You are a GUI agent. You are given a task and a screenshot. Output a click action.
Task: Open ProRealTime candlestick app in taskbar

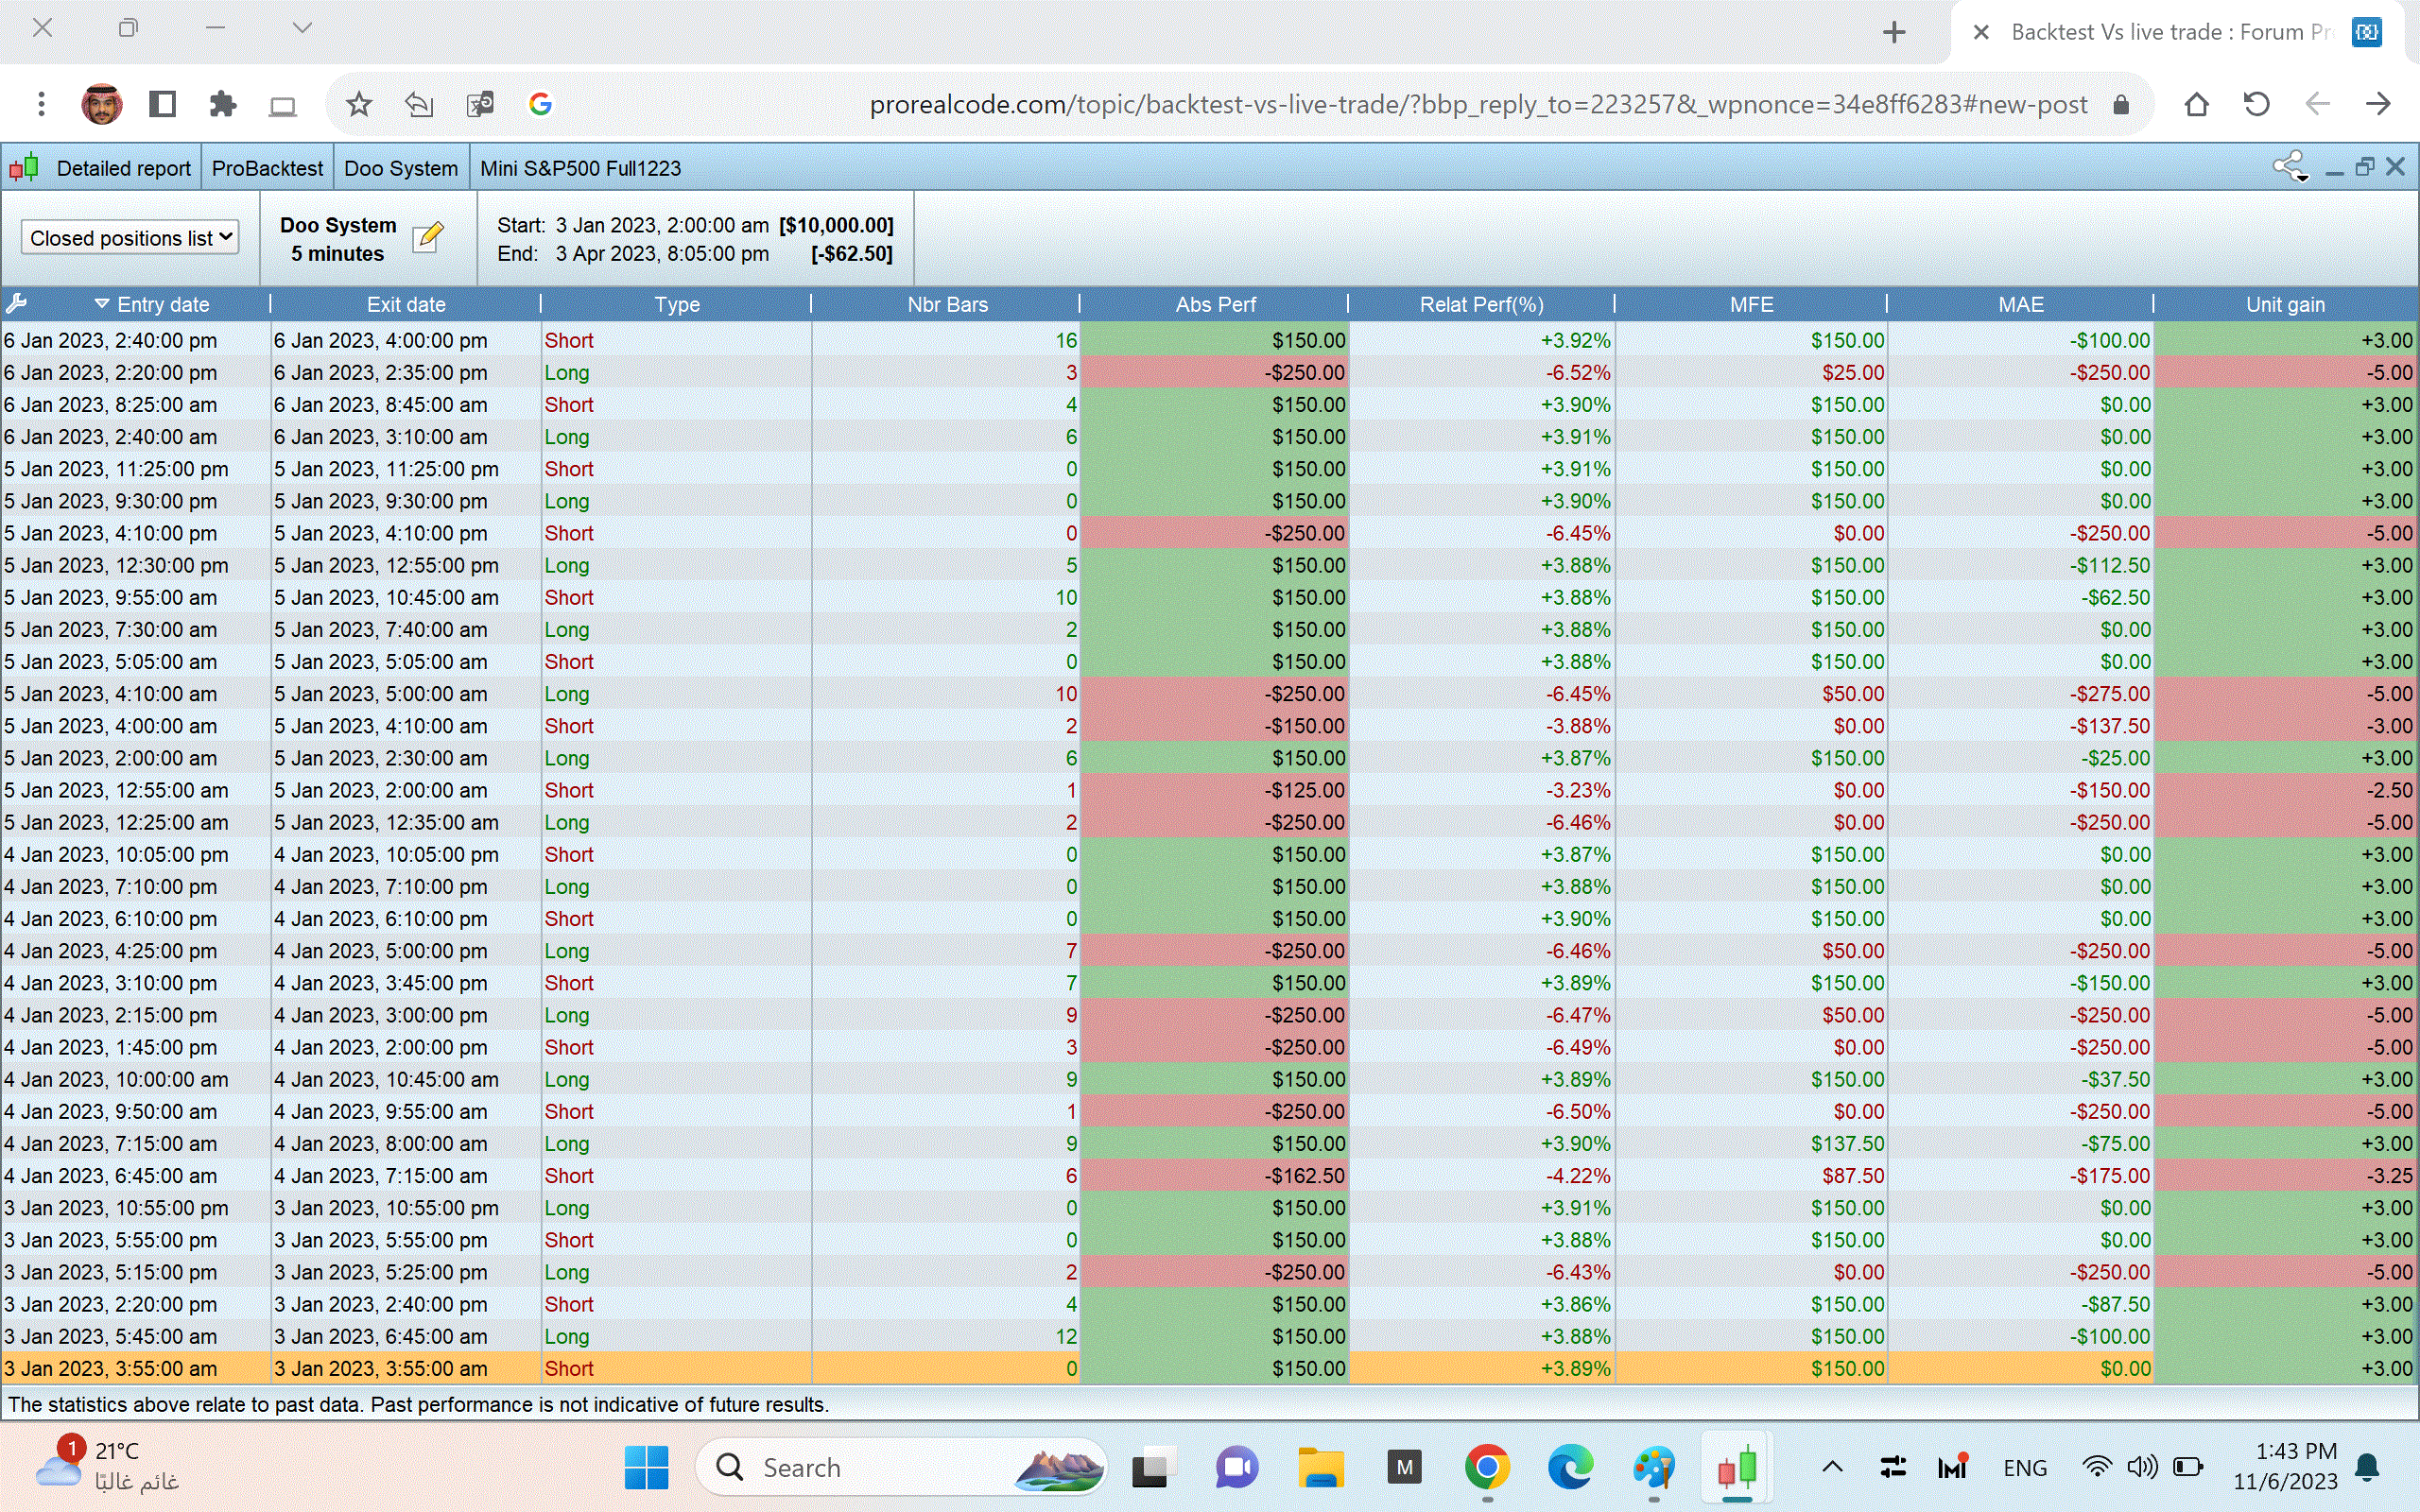1737,1467
